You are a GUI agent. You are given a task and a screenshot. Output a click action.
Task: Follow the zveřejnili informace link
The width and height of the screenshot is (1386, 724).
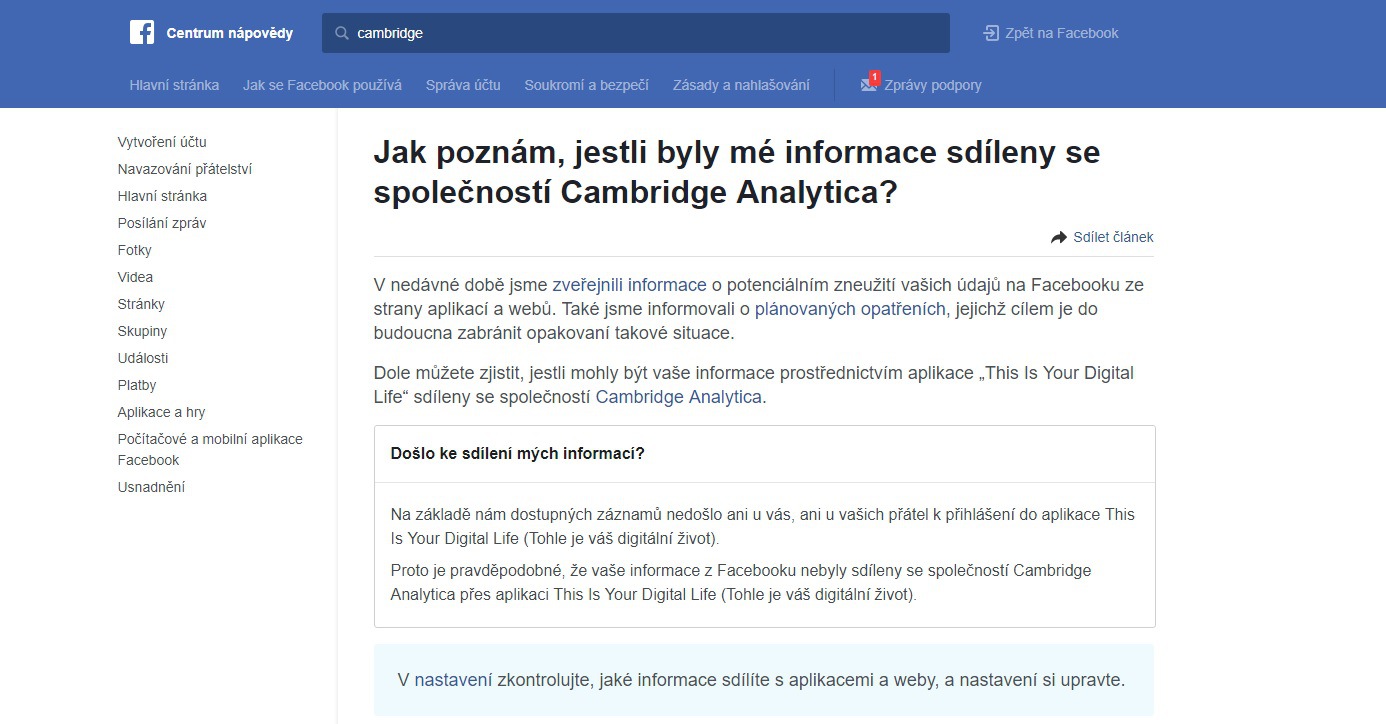tap(628, 284)
